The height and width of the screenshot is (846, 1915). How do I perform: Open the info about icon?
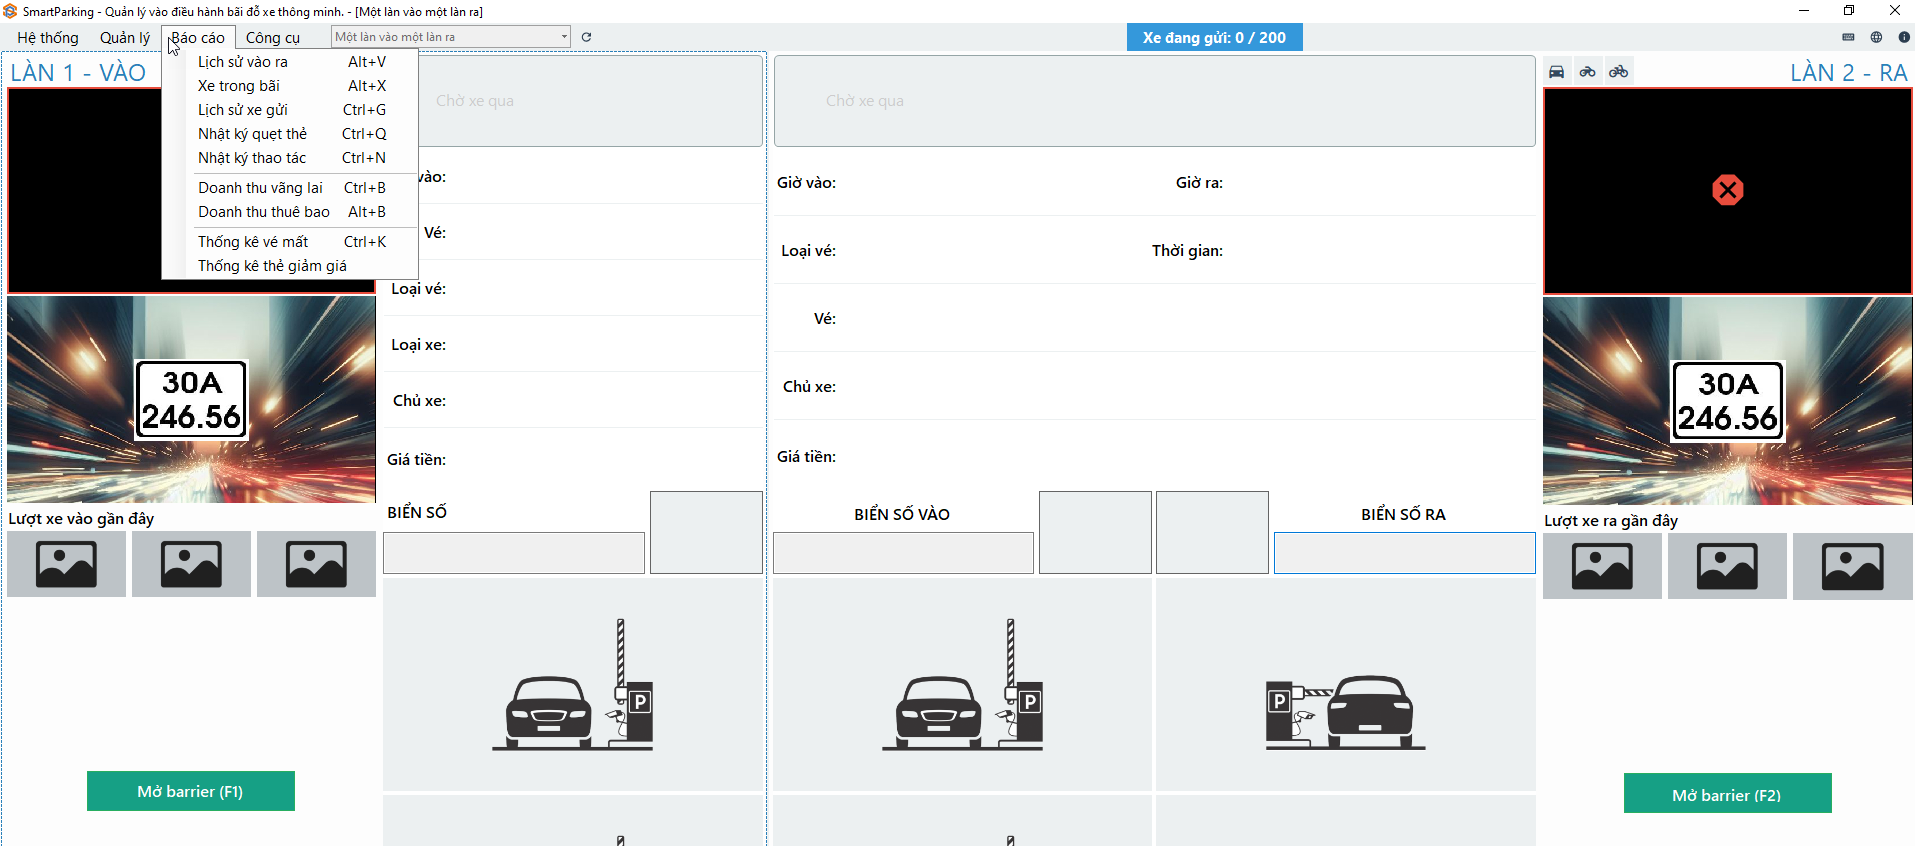pos(1904,37)
